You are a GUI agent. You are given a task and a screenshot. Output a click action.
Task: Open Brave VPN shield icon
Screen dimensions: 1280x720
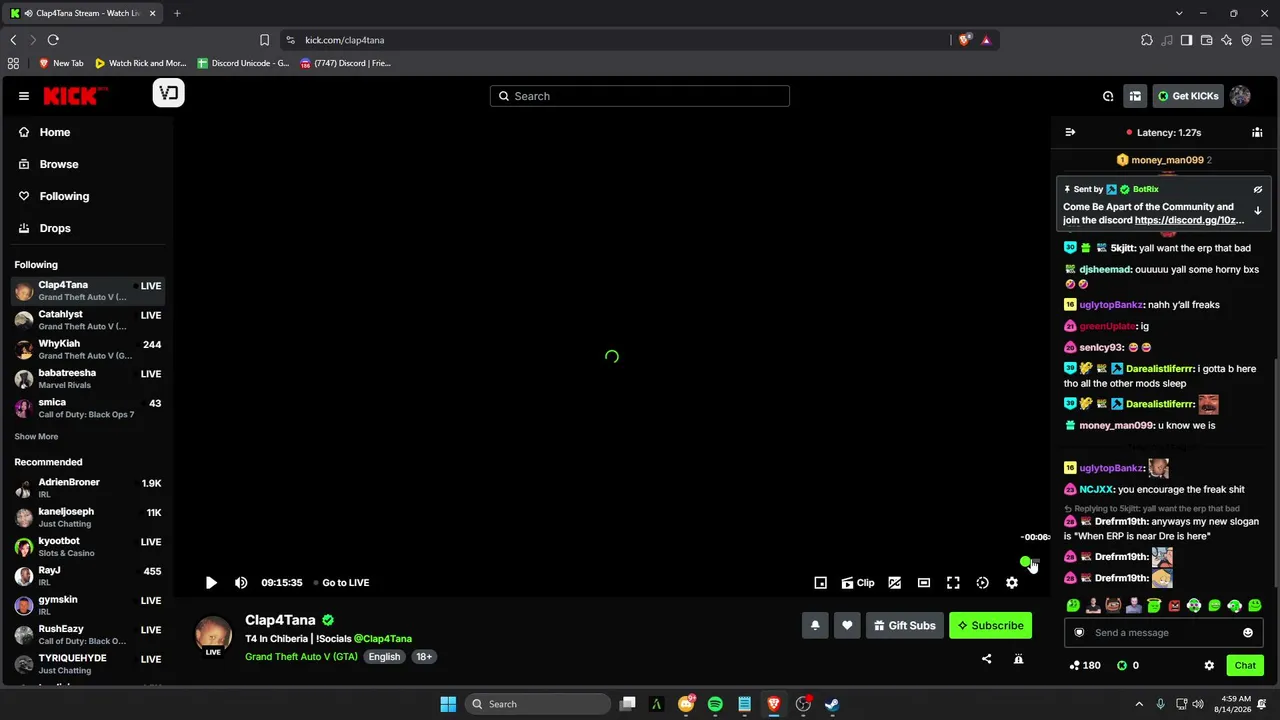(1246, 40)
